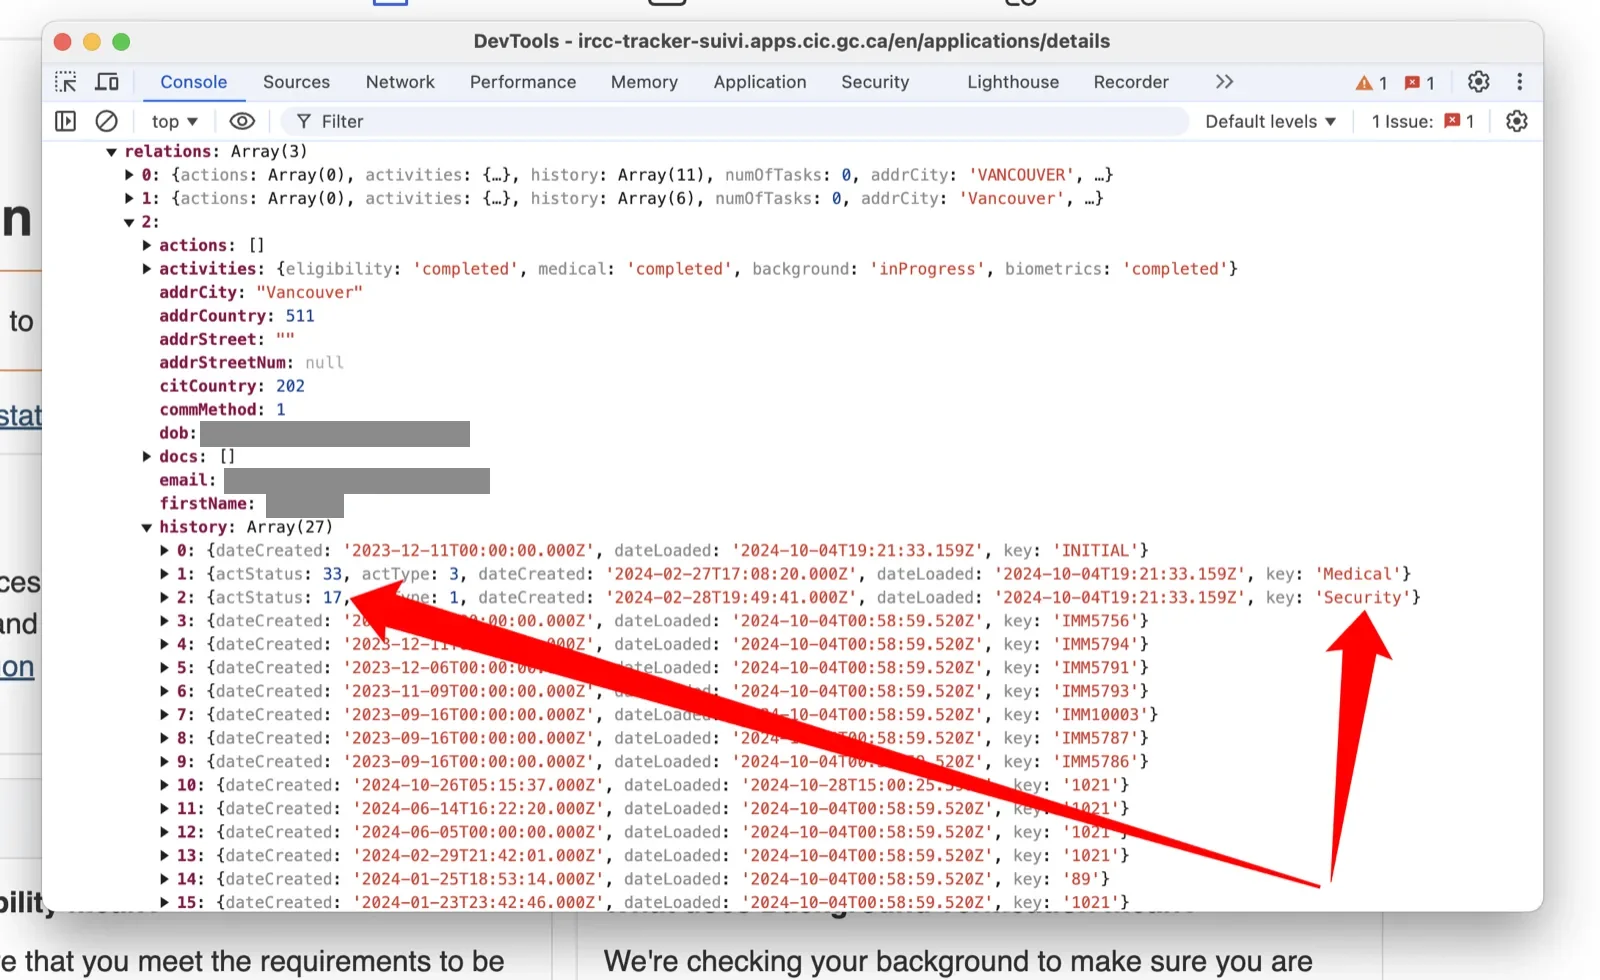
Task: Open the Network tab
Action: [x=400, y=82]
